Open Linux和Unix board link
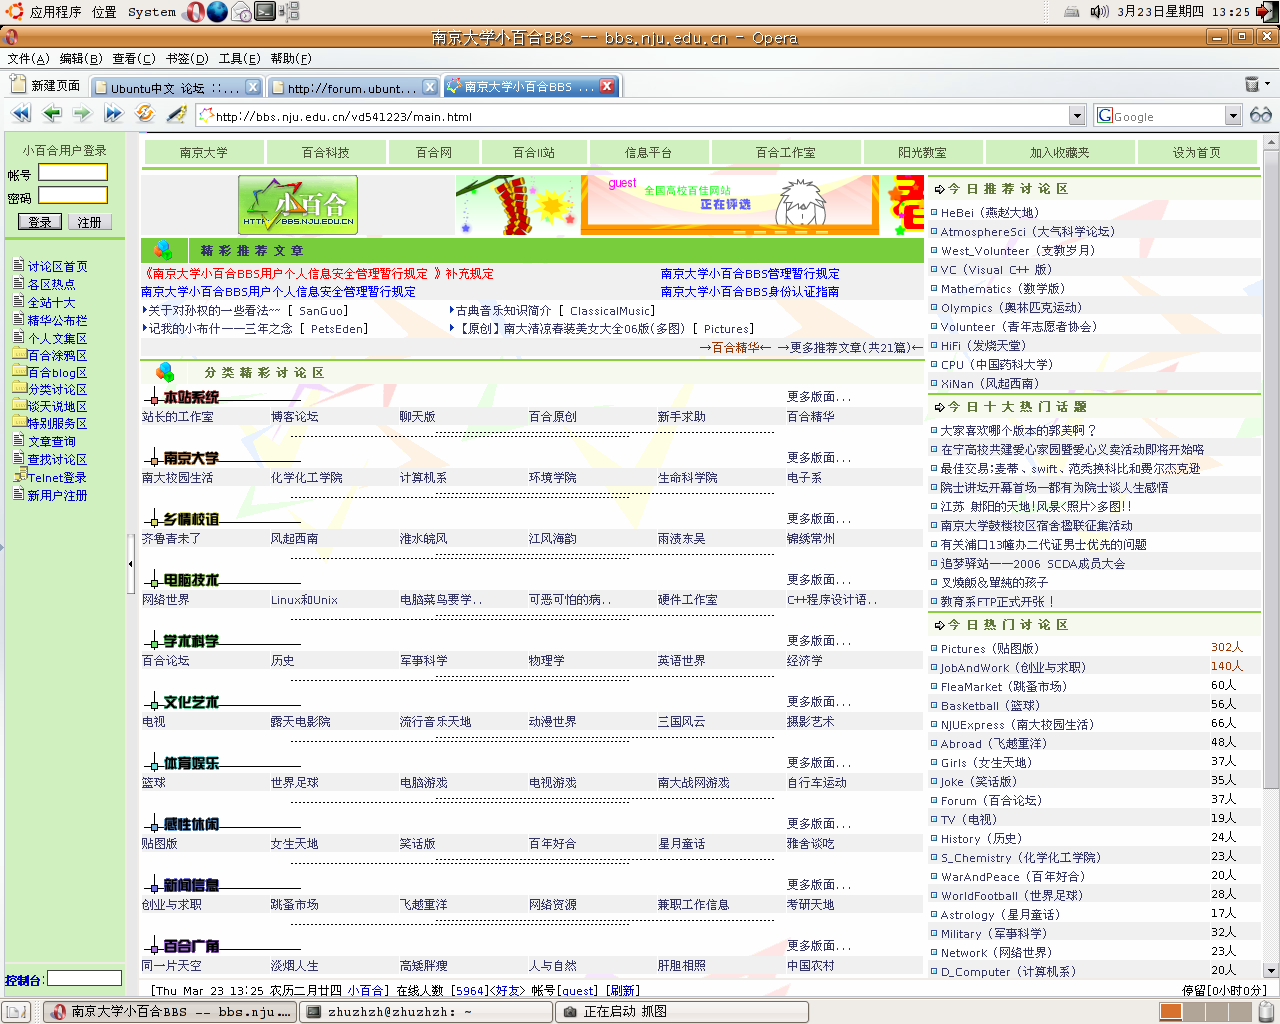Screen dimensions: 1280x1024 pos(304,599)
